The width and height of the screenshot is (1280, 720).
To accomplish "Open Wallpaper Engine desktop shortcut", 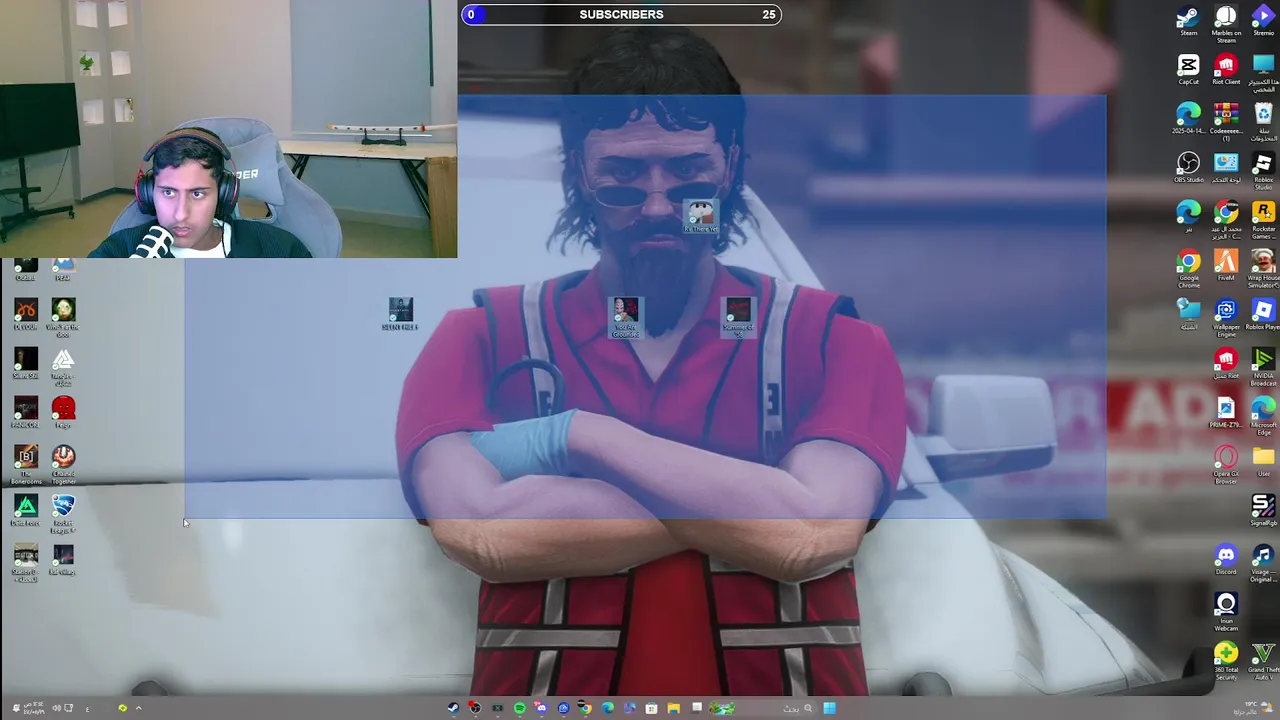I will [x=1226, y=318].
